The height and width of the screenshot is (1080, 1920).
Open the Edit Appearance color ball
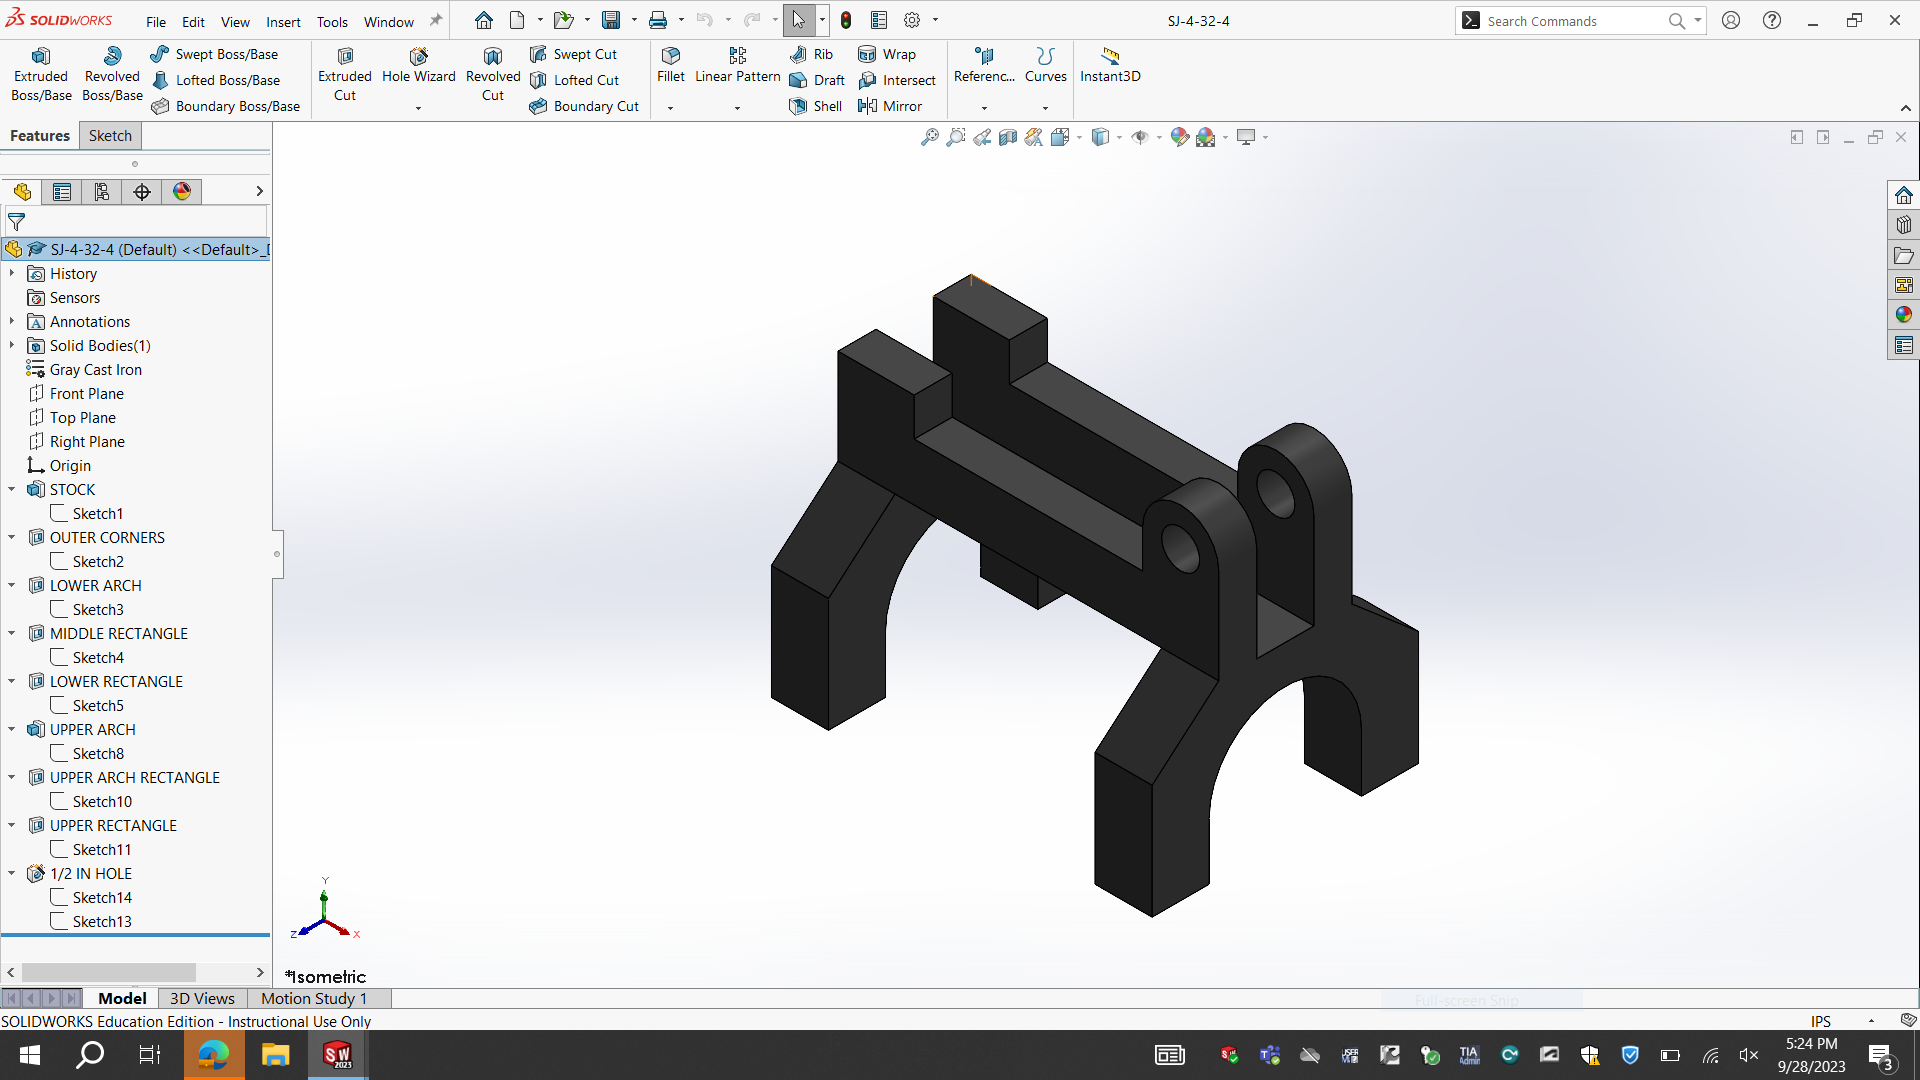pyautogui.click(x=1180, y=137)
